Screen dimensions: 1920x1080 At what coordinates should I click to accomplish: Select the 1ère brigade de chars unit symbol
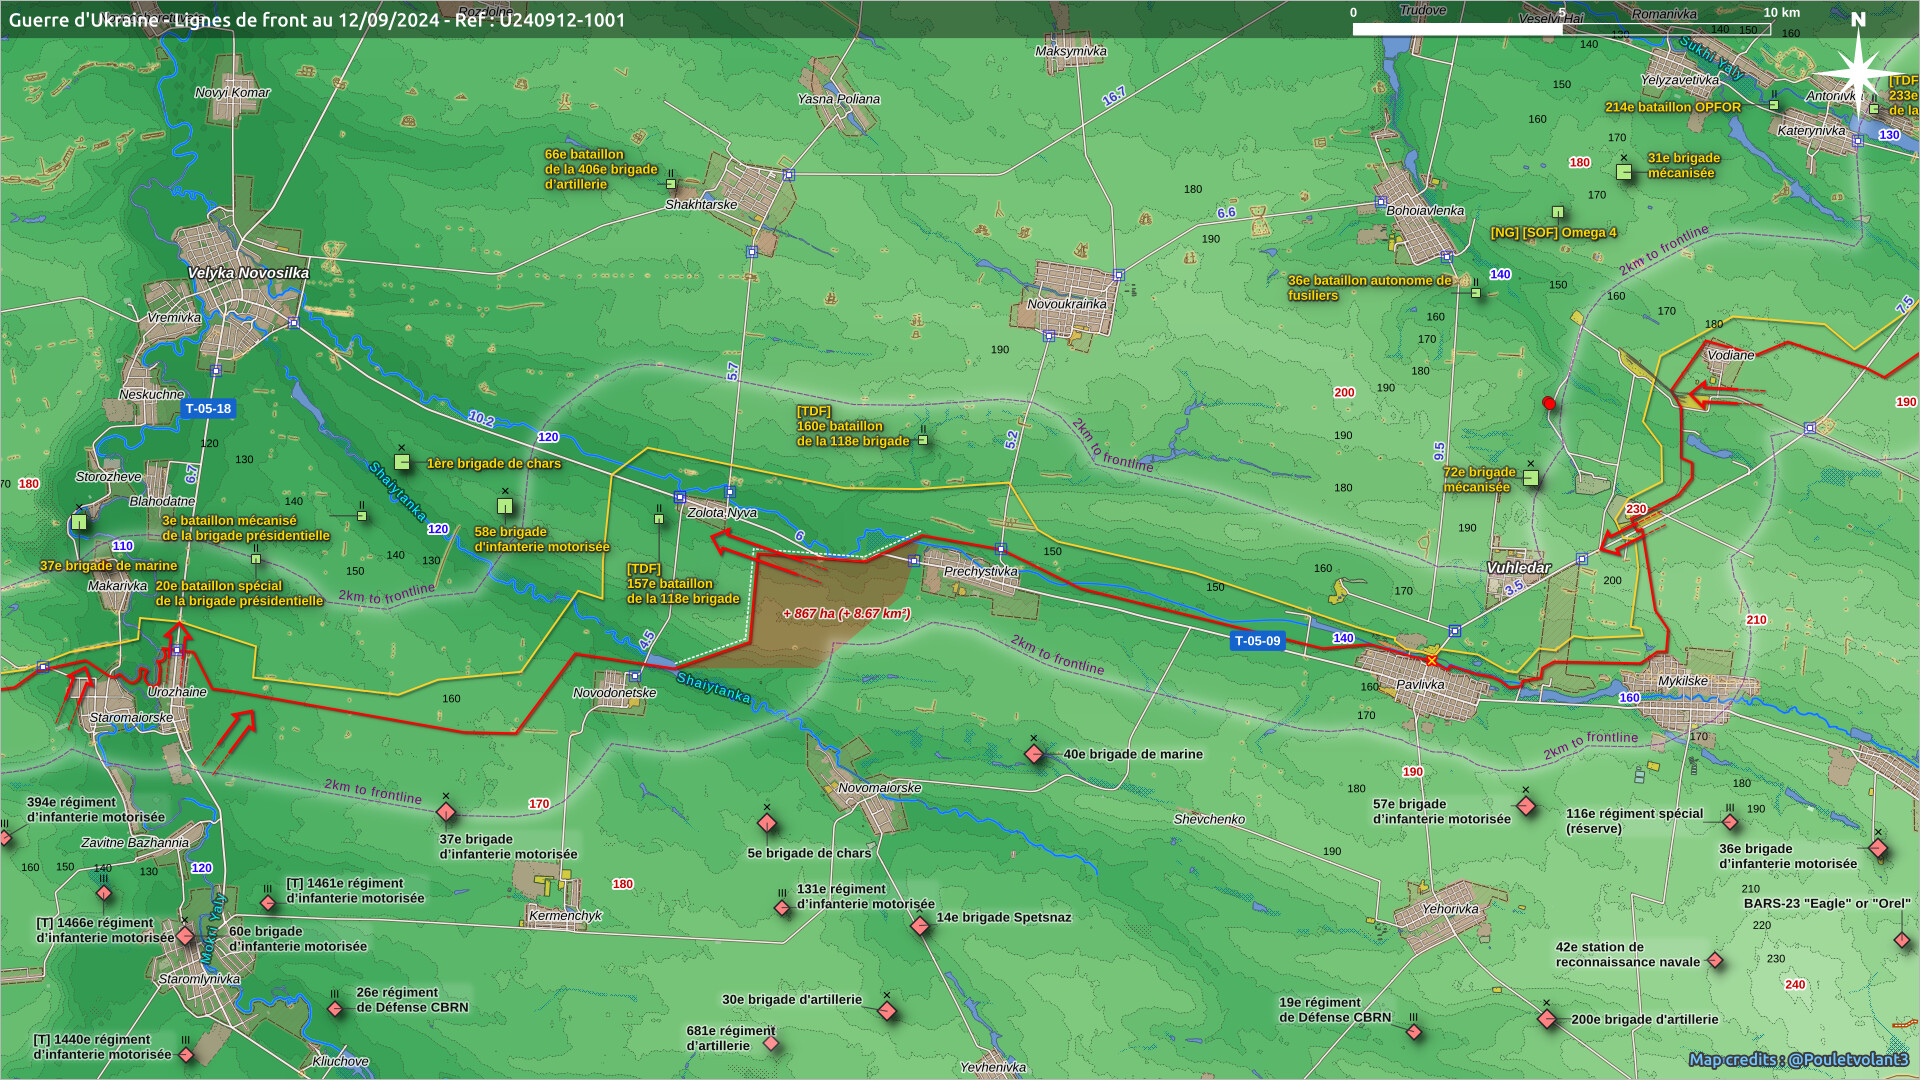[x=402, y=462]
